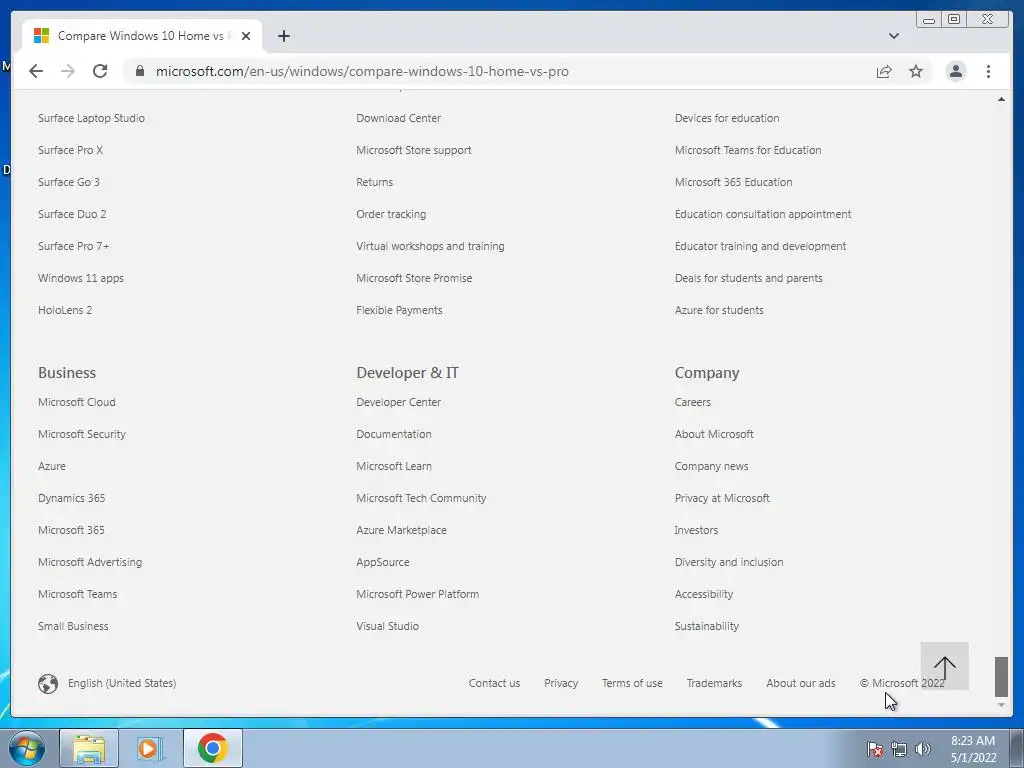Open the Chrome profile avatar
The width and height of the screenshot is (1024, 768).
[x=955, y=71]
